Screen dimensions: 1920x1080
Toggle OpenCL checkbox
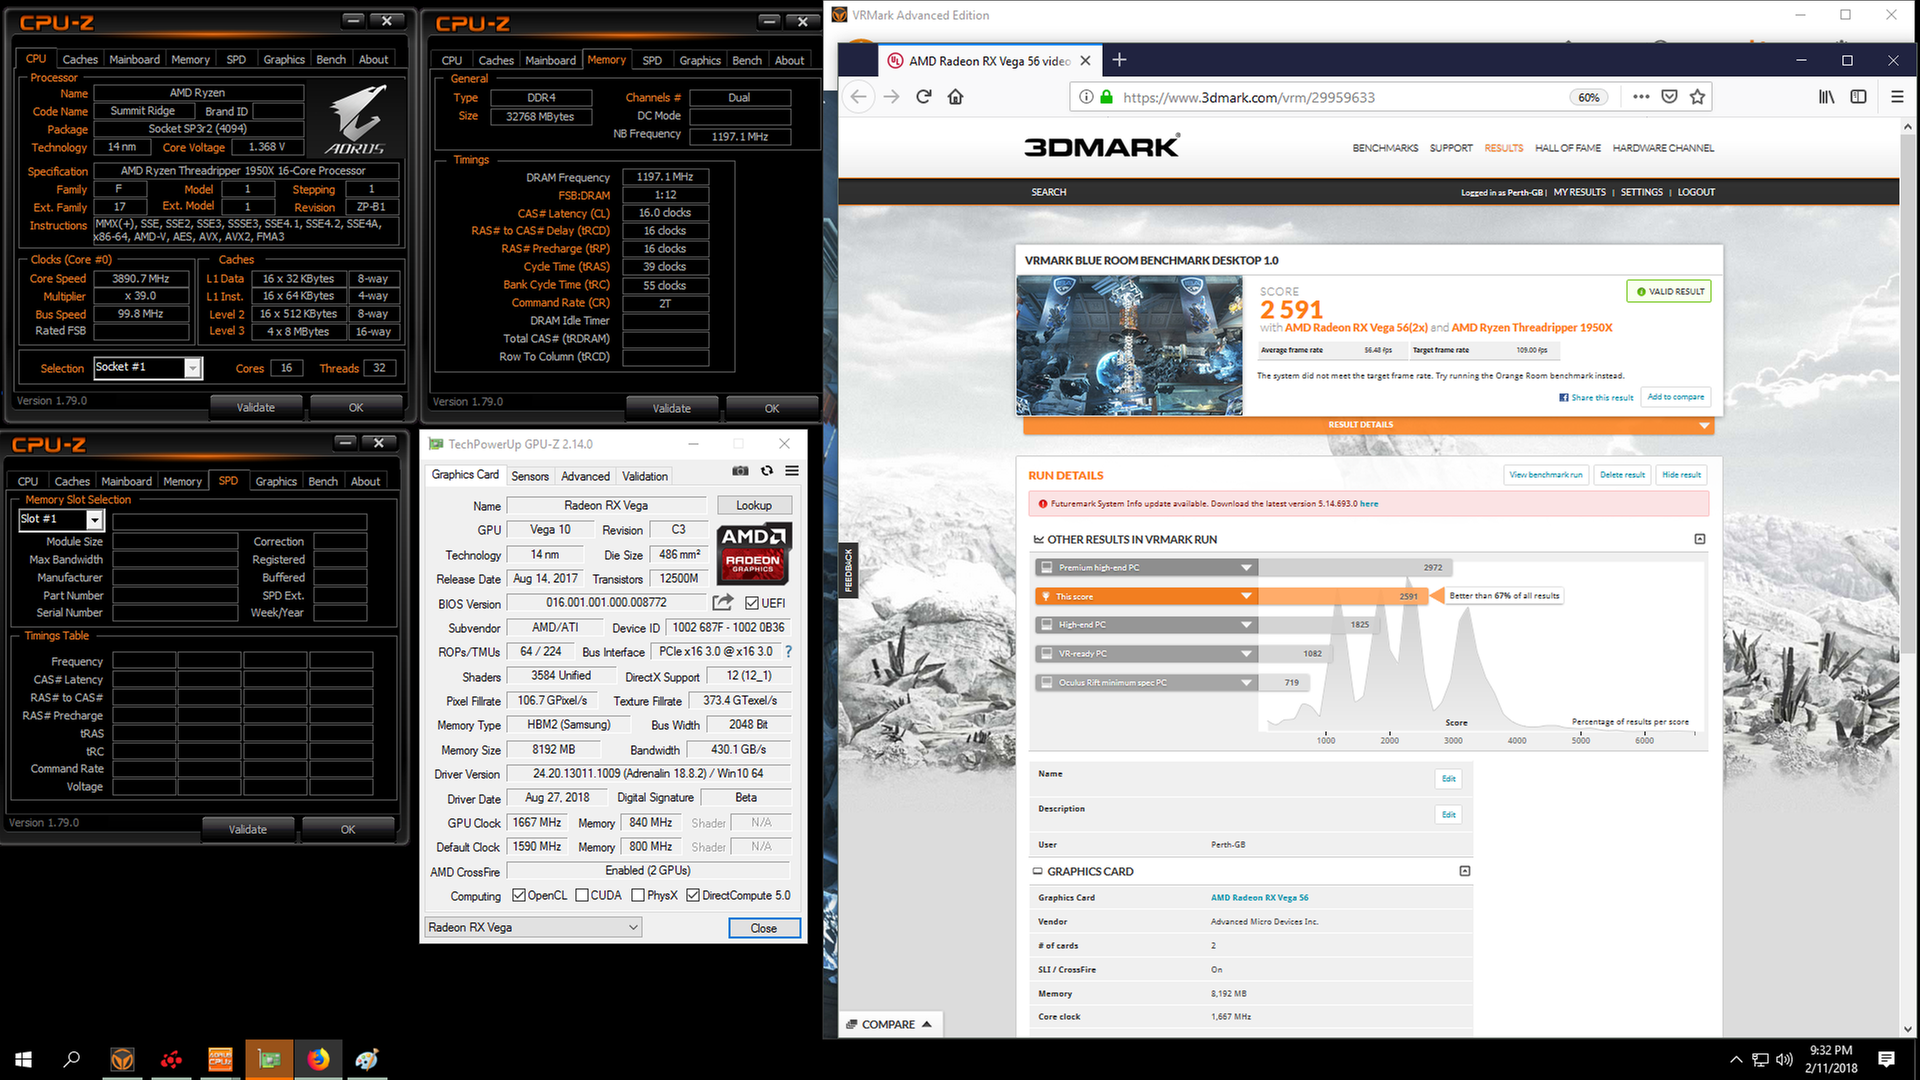click(519, 896)
